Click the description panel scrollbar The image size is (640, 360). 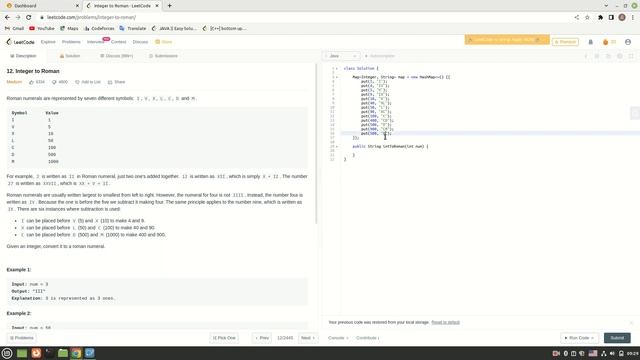(x=317, y=144)
